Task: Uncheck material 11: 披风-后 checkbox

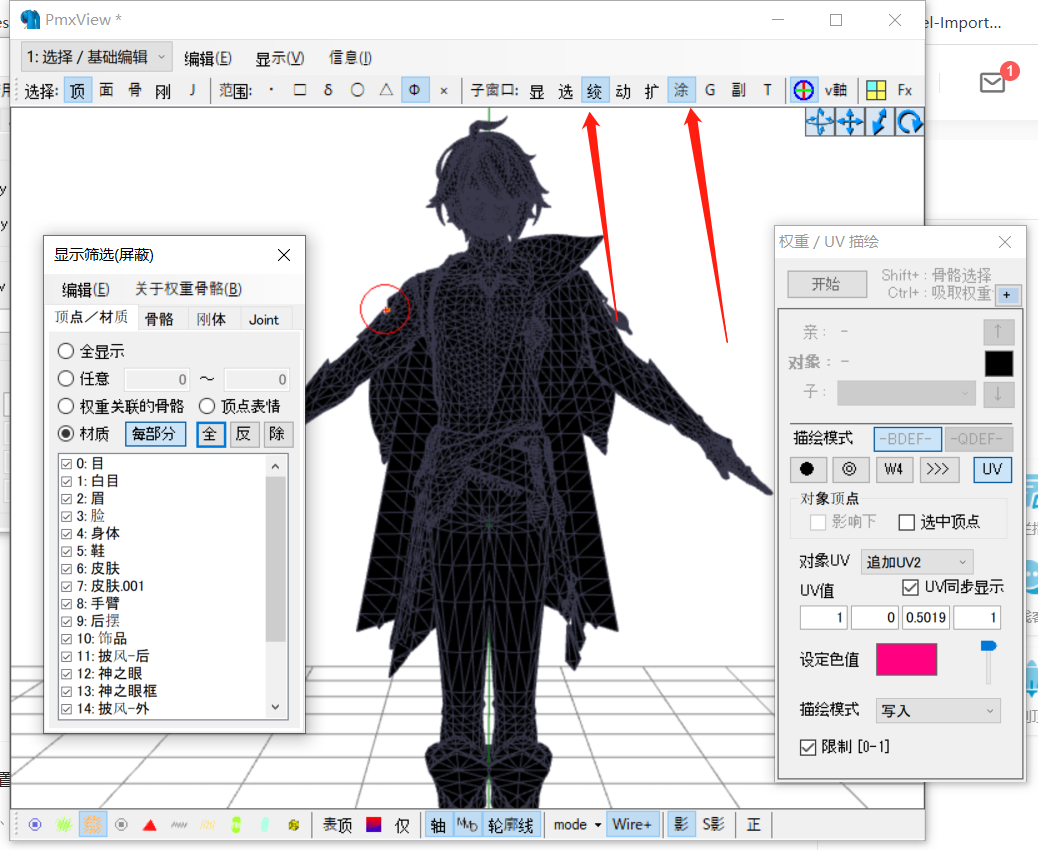Action: pos(66,657)
